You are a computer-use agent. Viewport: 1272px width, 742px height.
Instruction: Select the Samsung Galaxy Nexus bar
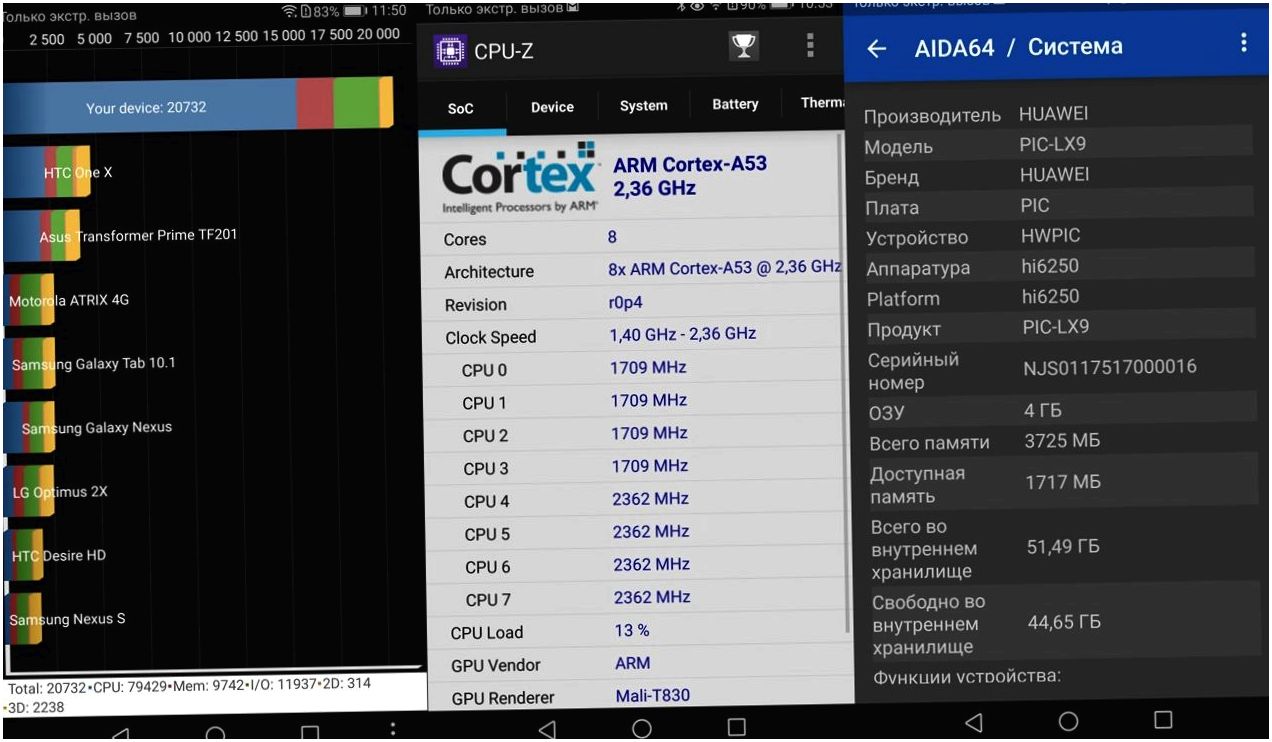29,428
